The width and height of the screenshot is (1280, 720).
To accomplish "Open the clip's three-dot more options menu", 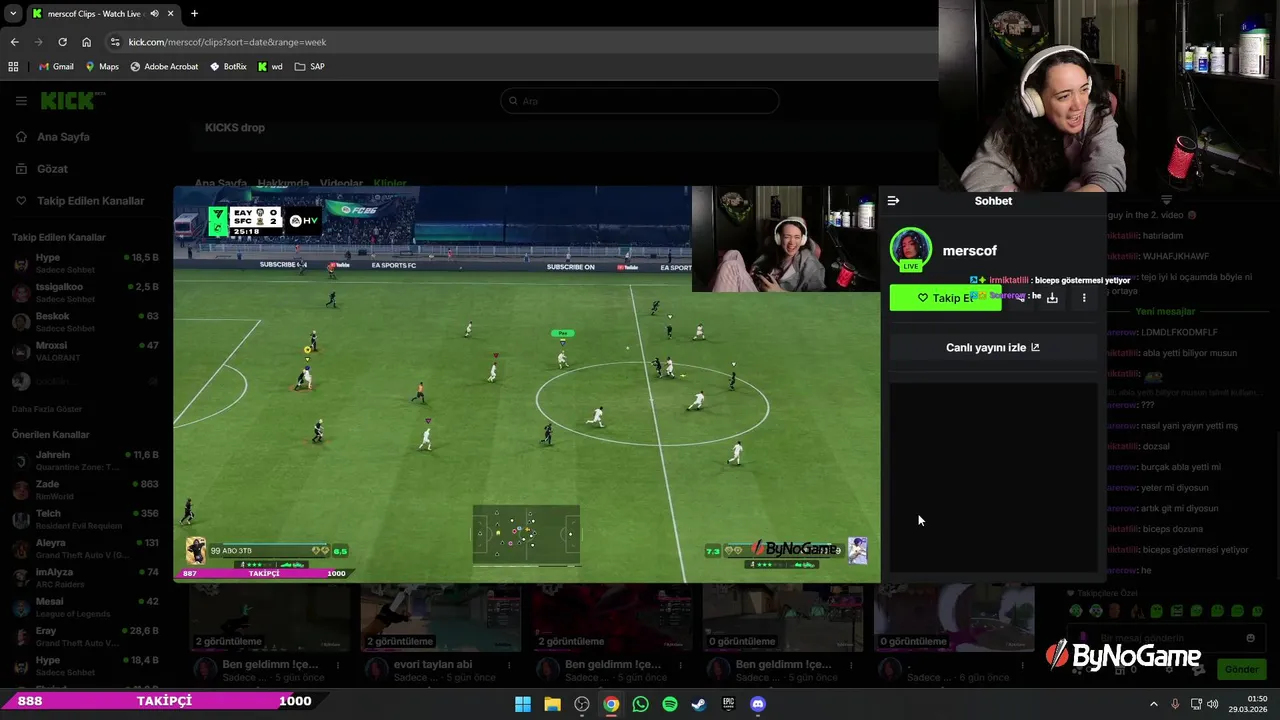I will pos(1084,298).
